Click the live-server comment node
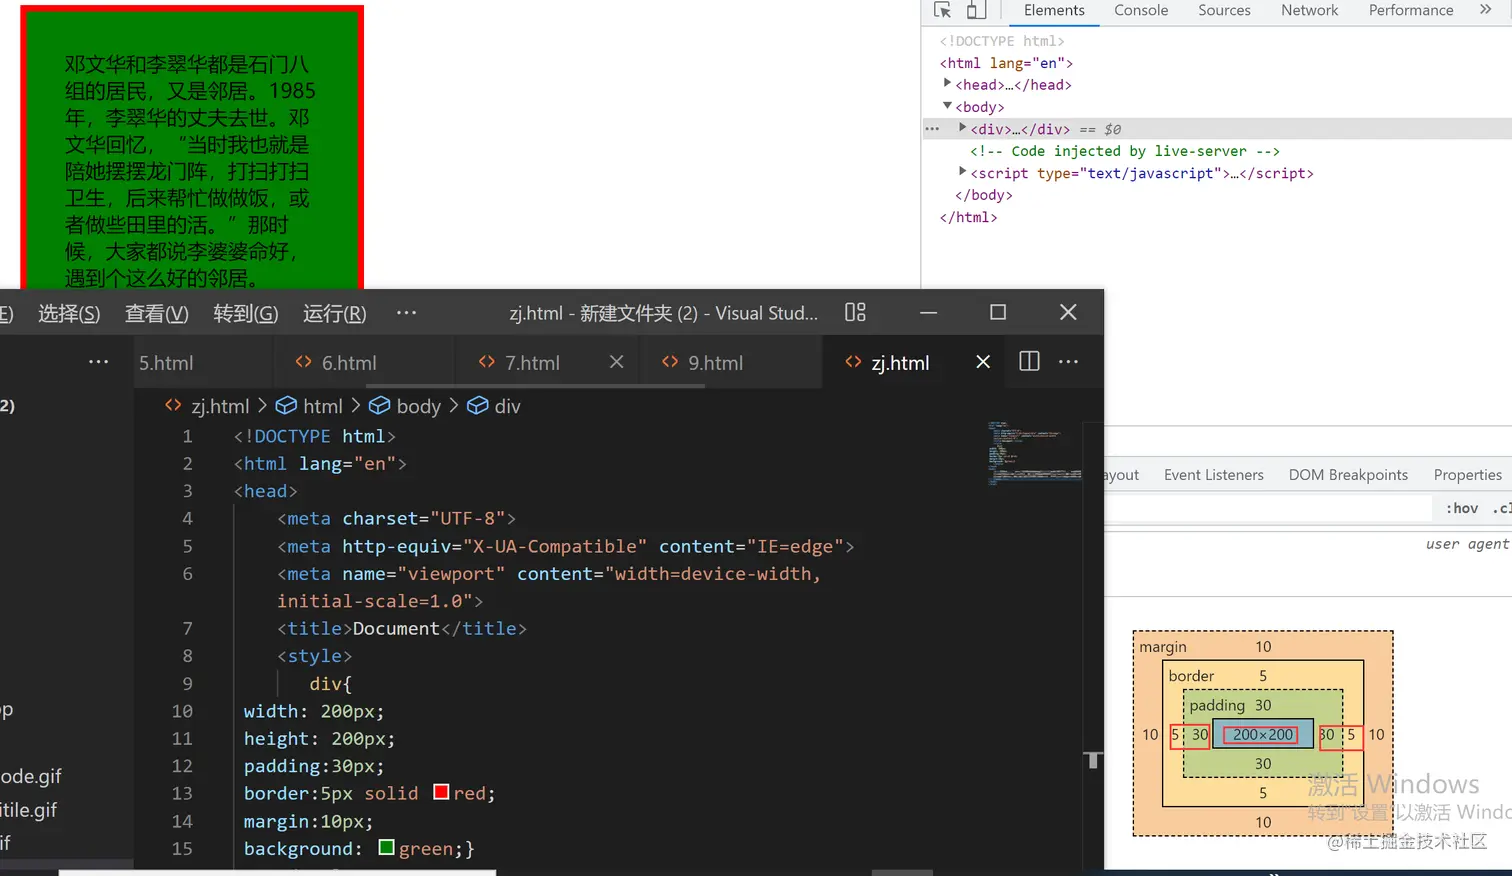Viewport: 1512px width, 876px height. pos(1125,151)
